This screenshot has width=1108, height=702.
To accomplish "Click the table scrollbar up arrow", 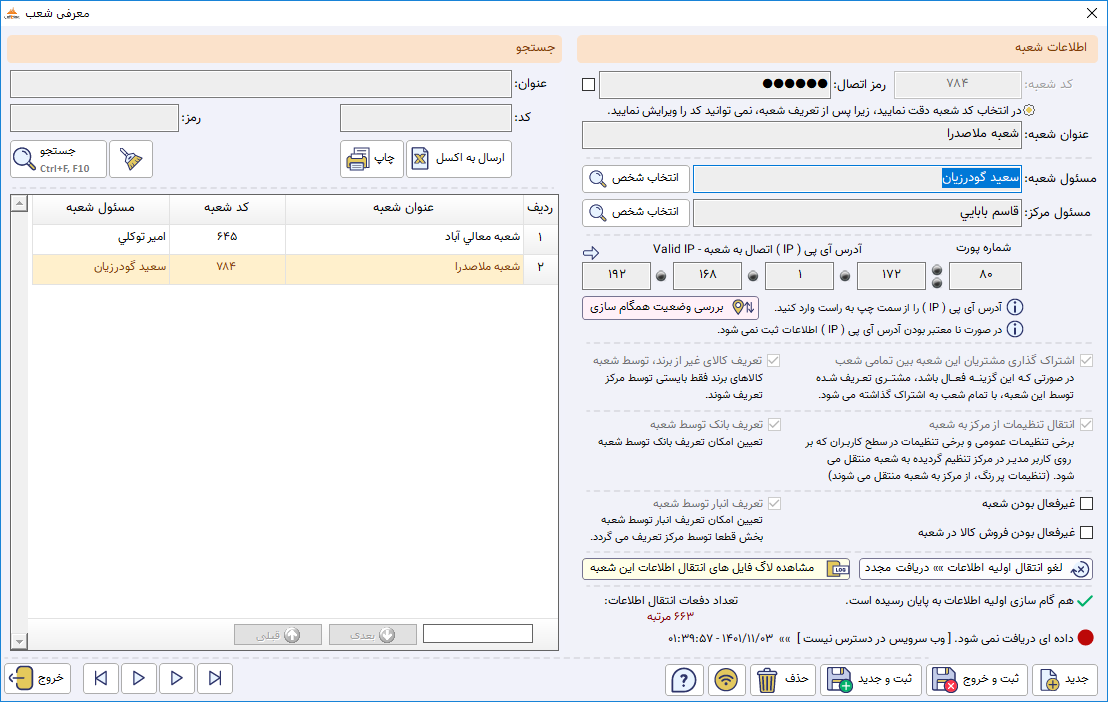I will pos(20,204).
